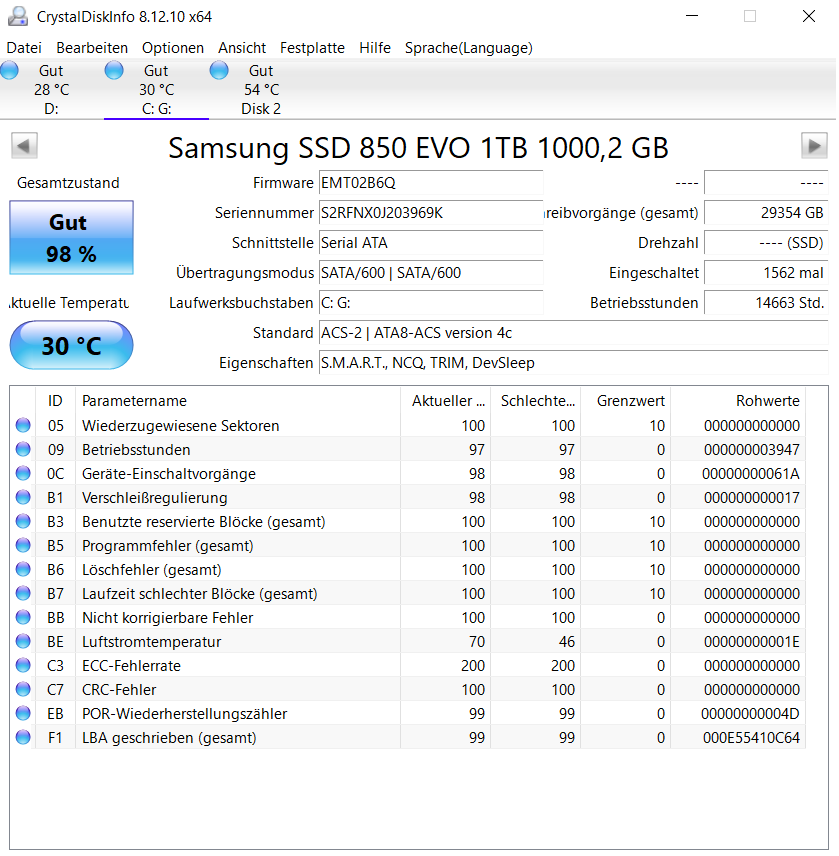Close the CrystalDiskInfo window
The image size is (839, 856).
point(808,16)
